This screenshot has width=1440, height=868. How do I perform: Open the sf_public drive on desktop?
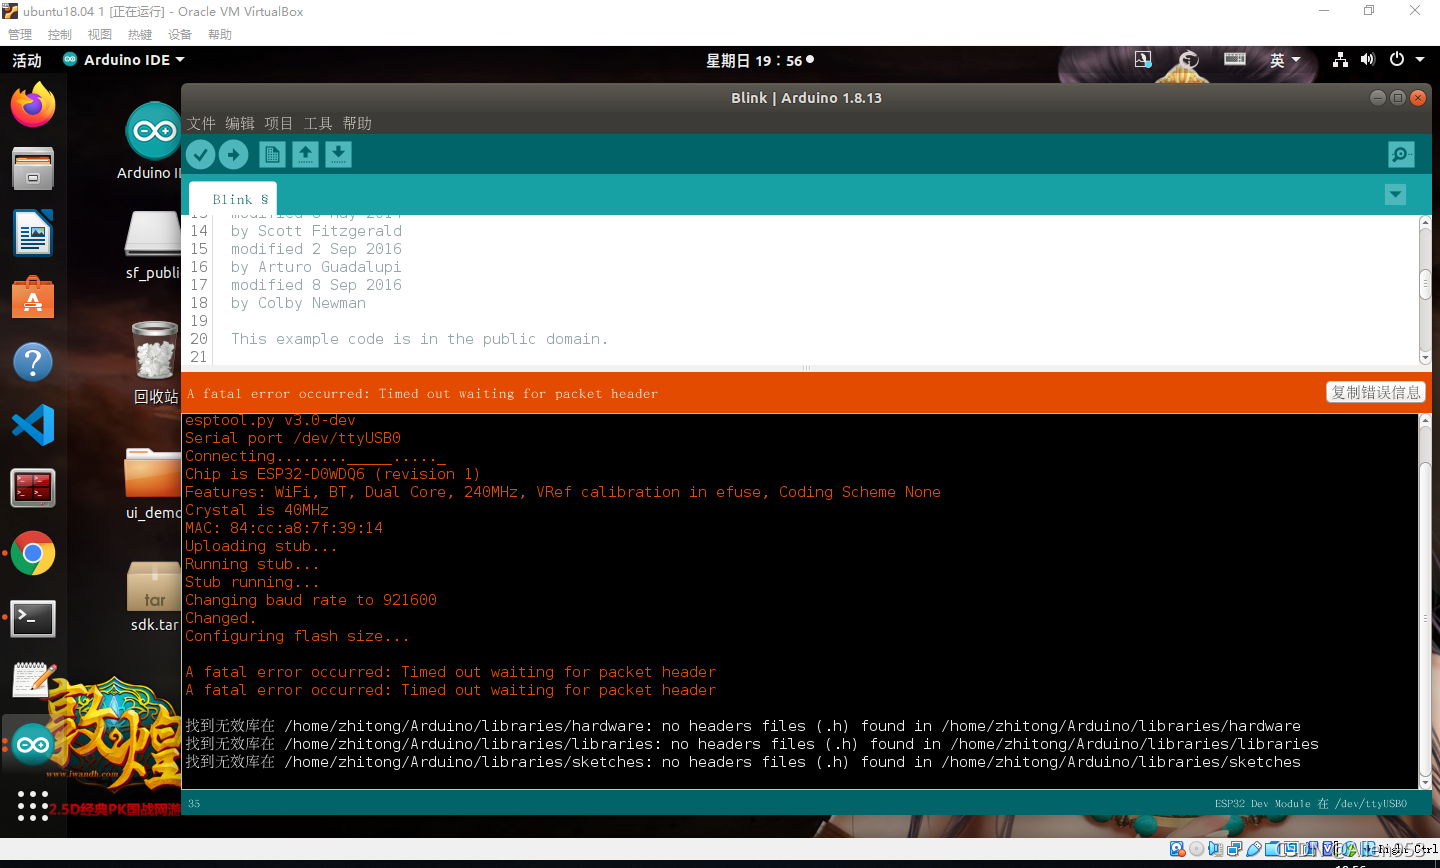153,246
